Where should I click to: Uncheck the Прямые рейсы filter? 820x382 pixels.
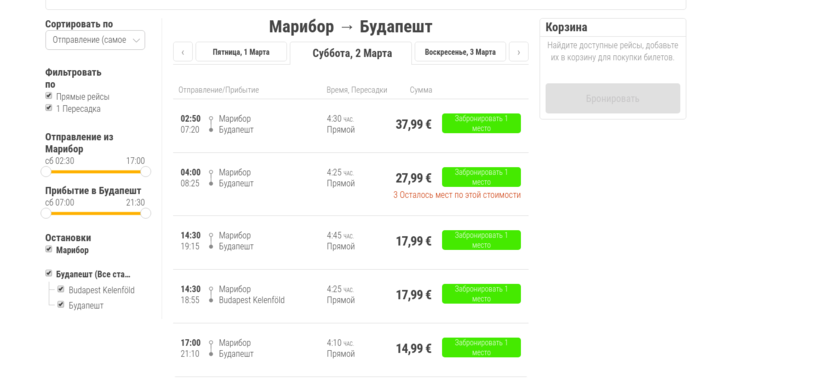(x=49, y=96)
